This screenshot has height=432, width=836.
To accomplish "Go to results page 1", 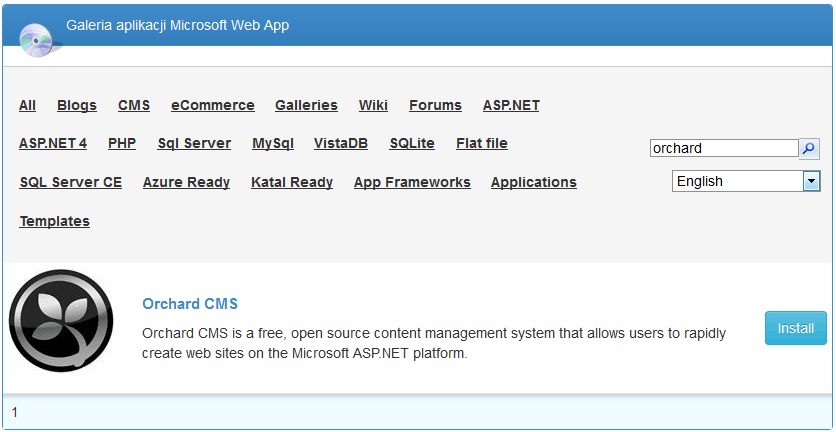I will tap(15, 412).
